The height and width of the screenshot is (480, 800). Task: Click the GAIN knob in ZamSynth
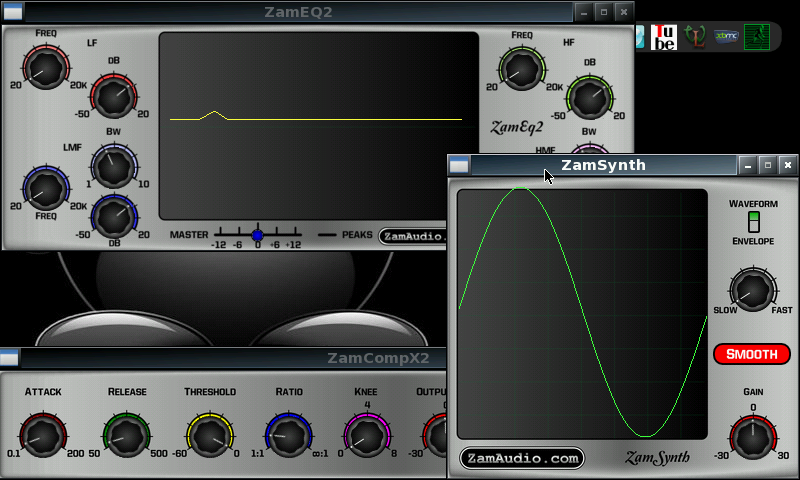pos(753,437)
